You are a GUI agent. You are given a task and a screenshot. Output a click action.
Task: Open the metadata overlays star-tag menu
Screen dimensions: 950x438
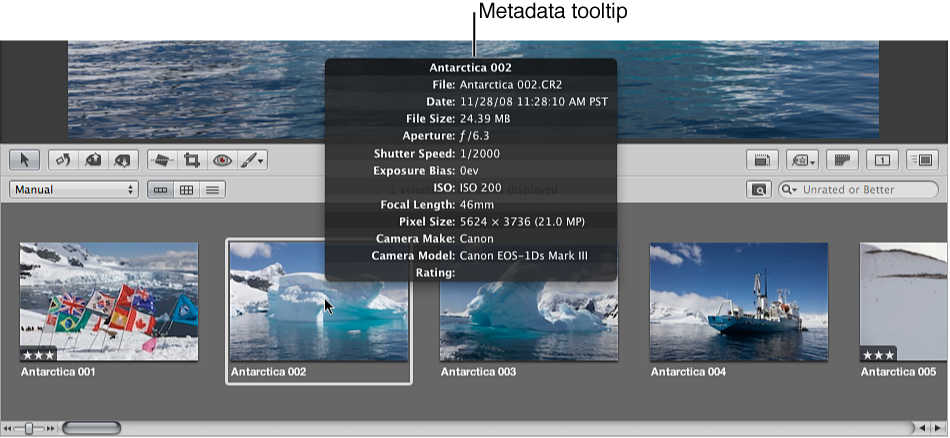[x=802, y=159]
